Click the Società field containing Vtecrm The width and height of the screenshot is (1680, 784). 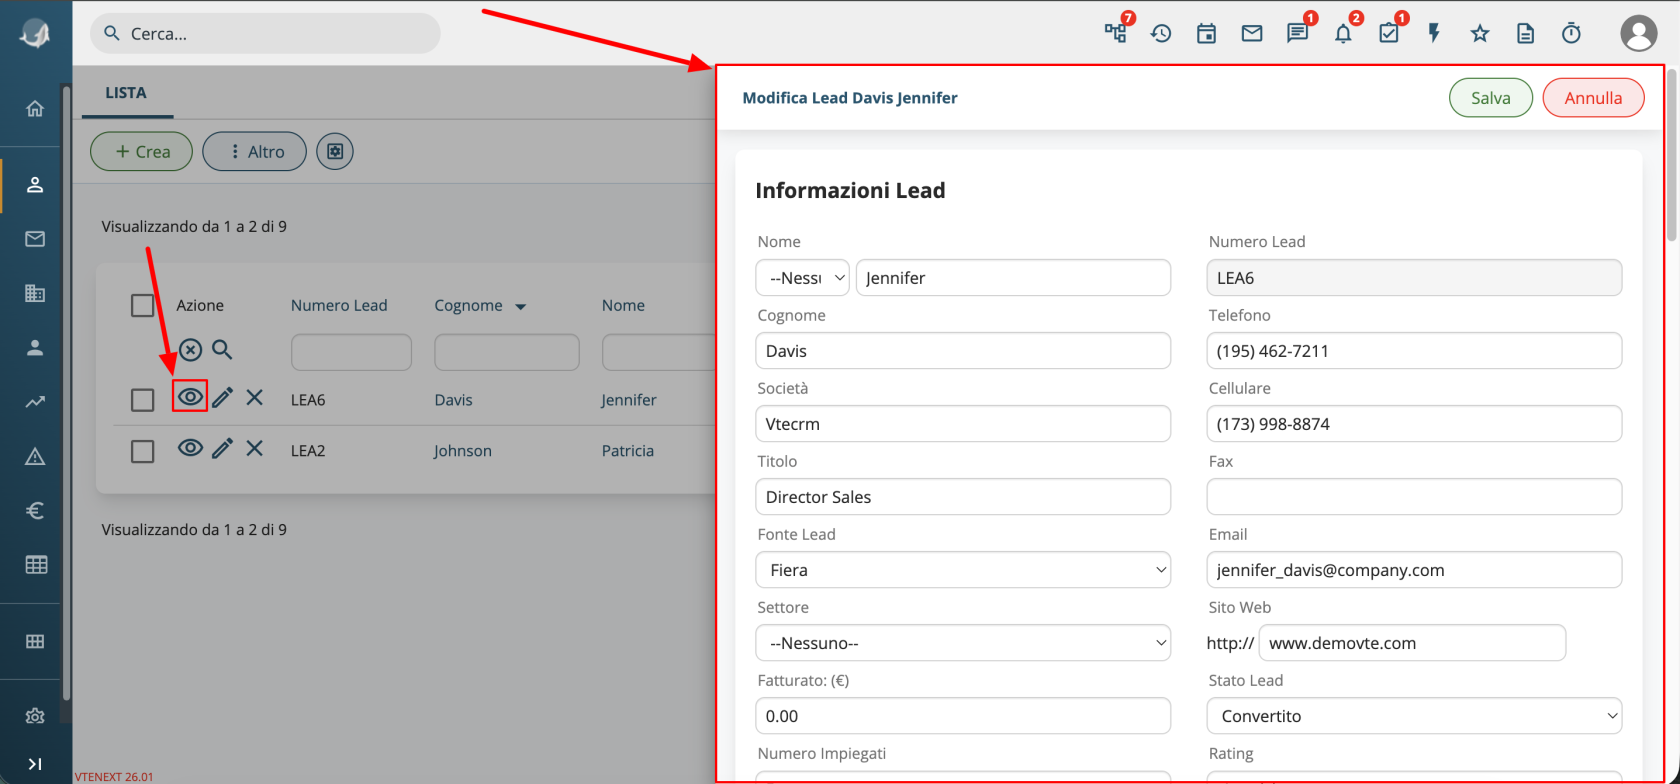[963, 424]
